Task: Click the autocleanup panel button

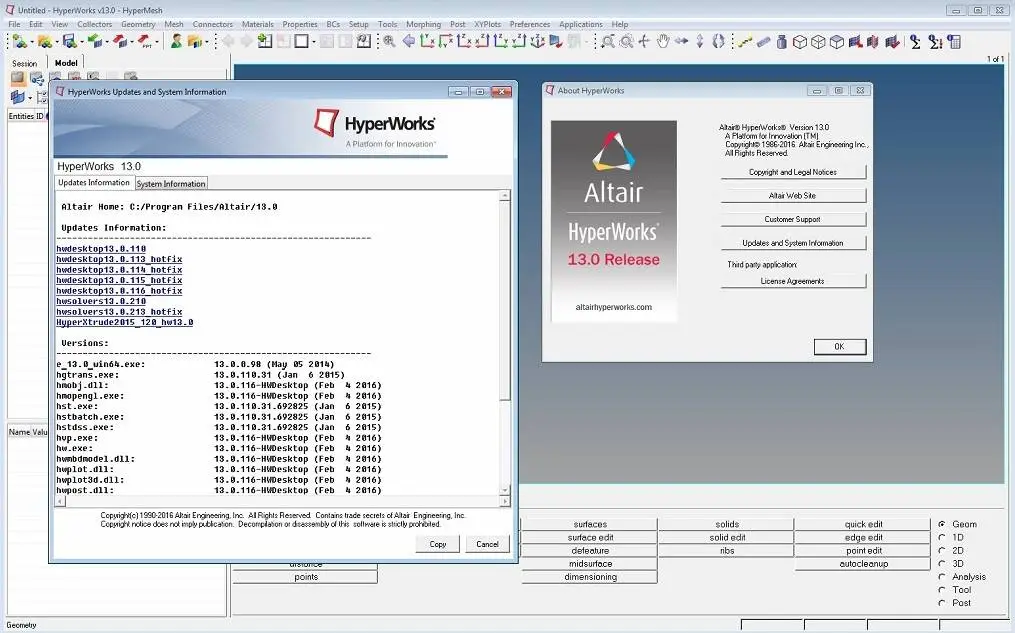Action: point(863,564)
